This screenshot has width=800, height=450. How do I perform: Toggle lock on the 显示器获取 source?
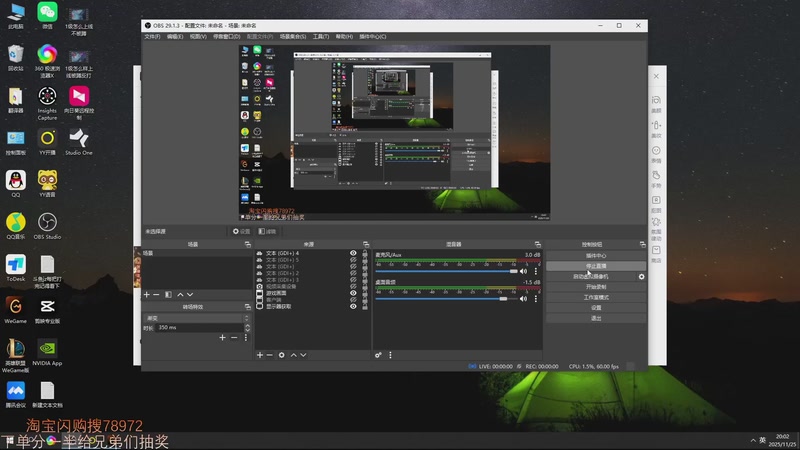click(364, 306)
